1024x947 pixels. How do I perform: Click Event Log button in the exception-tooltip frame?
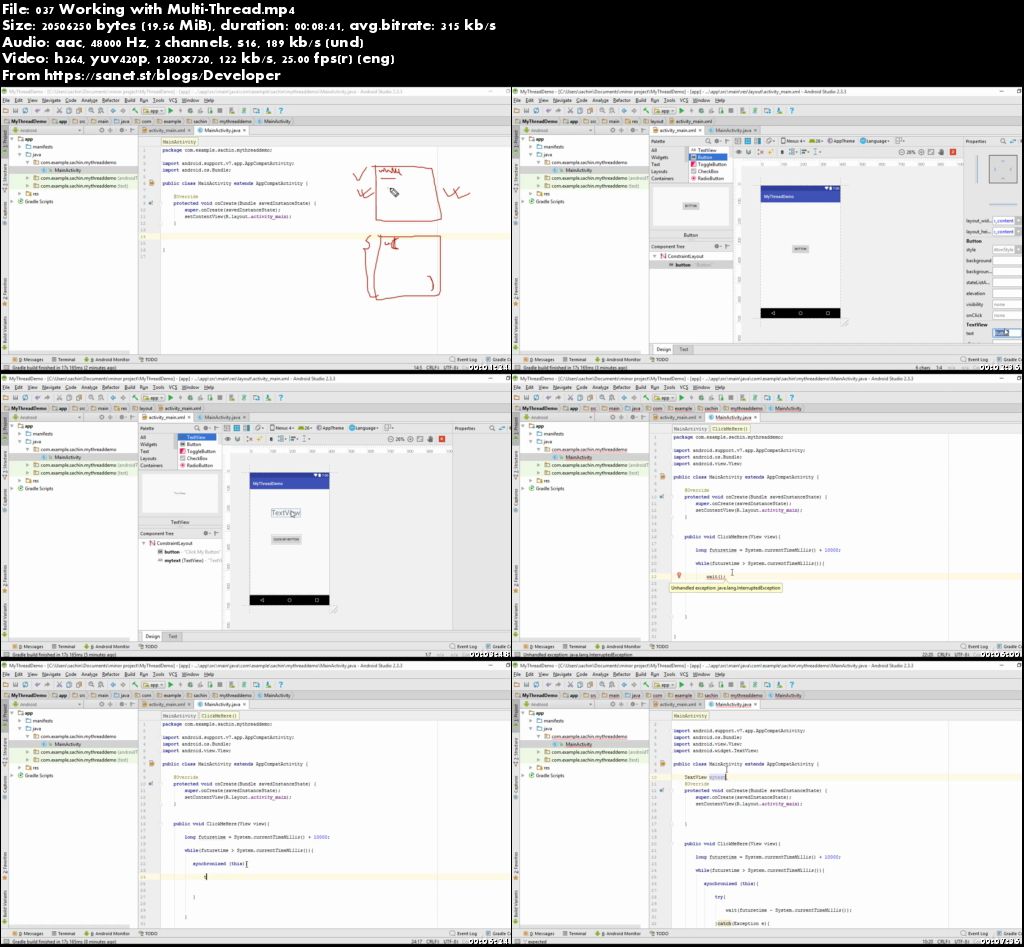pyautogui.click(x=975, y=647)
